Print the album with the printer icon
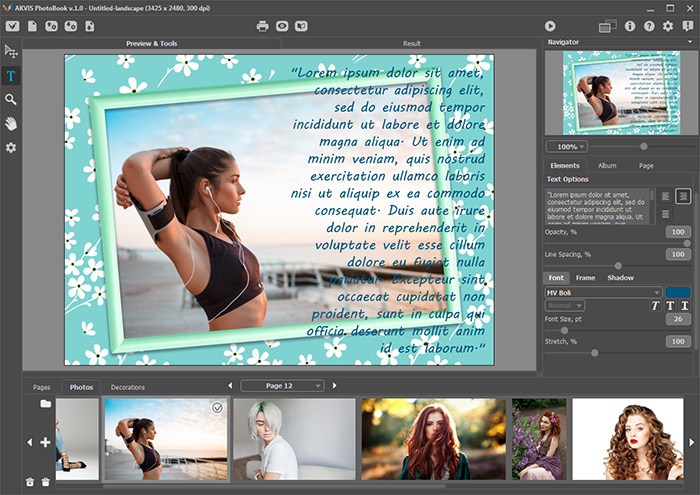 (262, 26)
